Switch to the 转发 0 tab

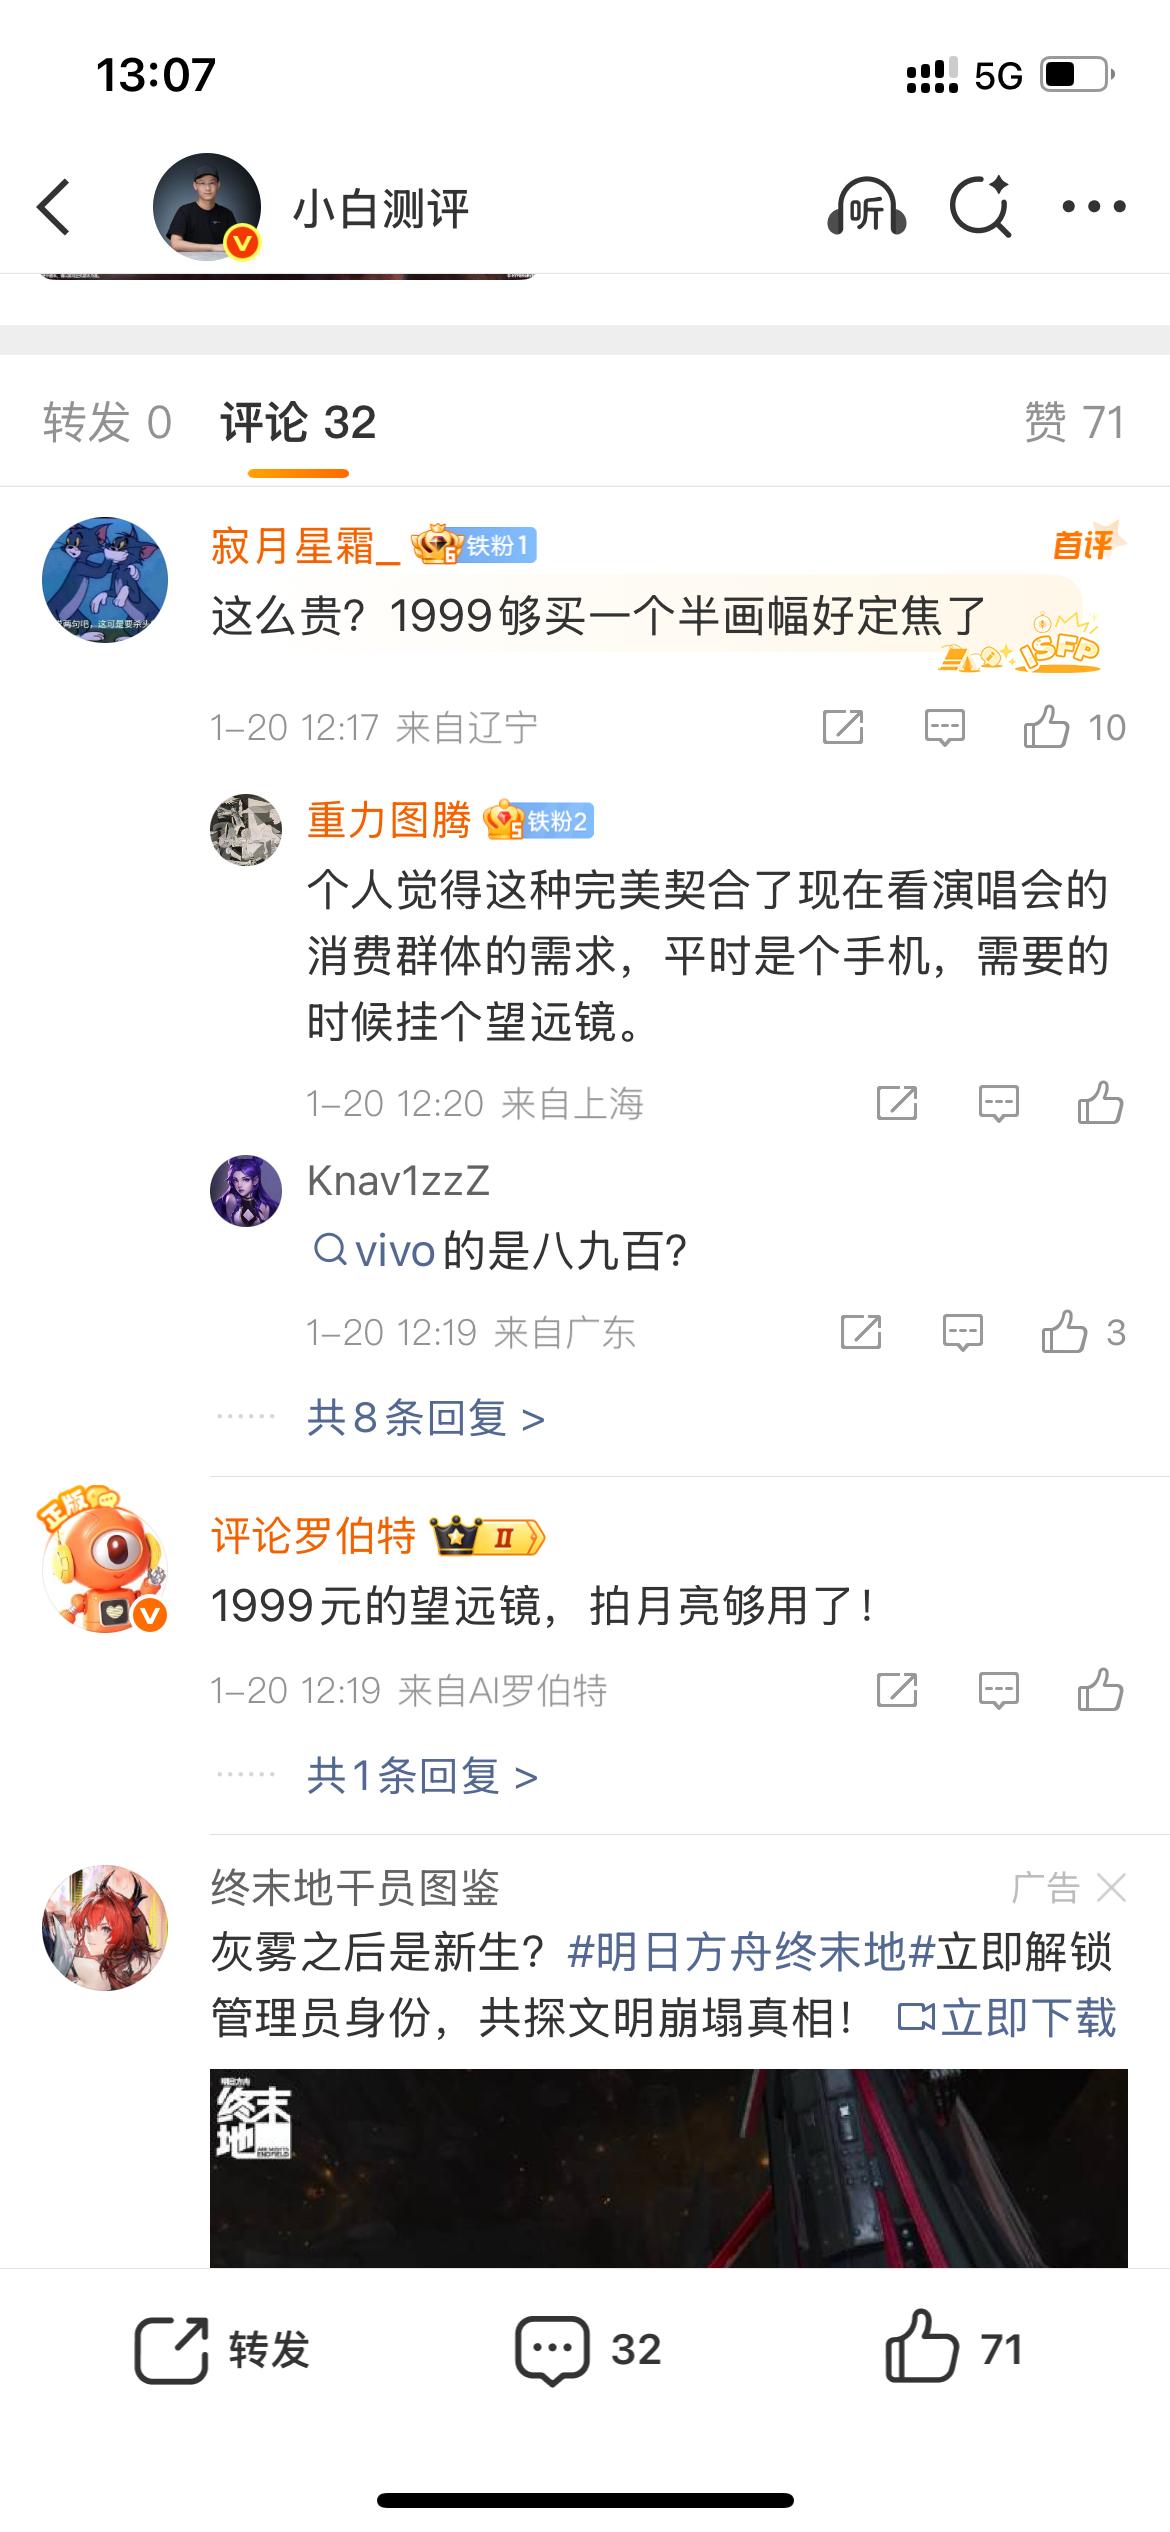[x=107, y=422]
